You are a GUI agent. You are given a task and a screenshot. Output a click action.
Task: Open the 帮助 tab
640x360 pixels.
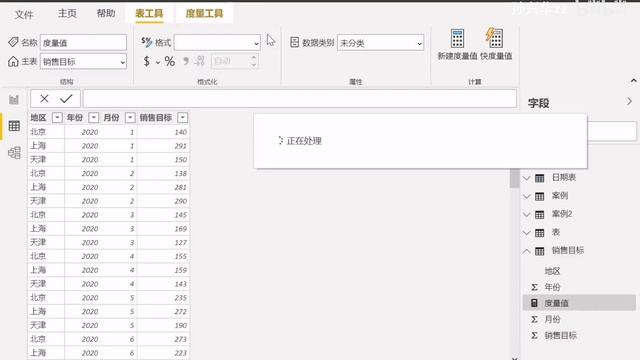(106, 13)
